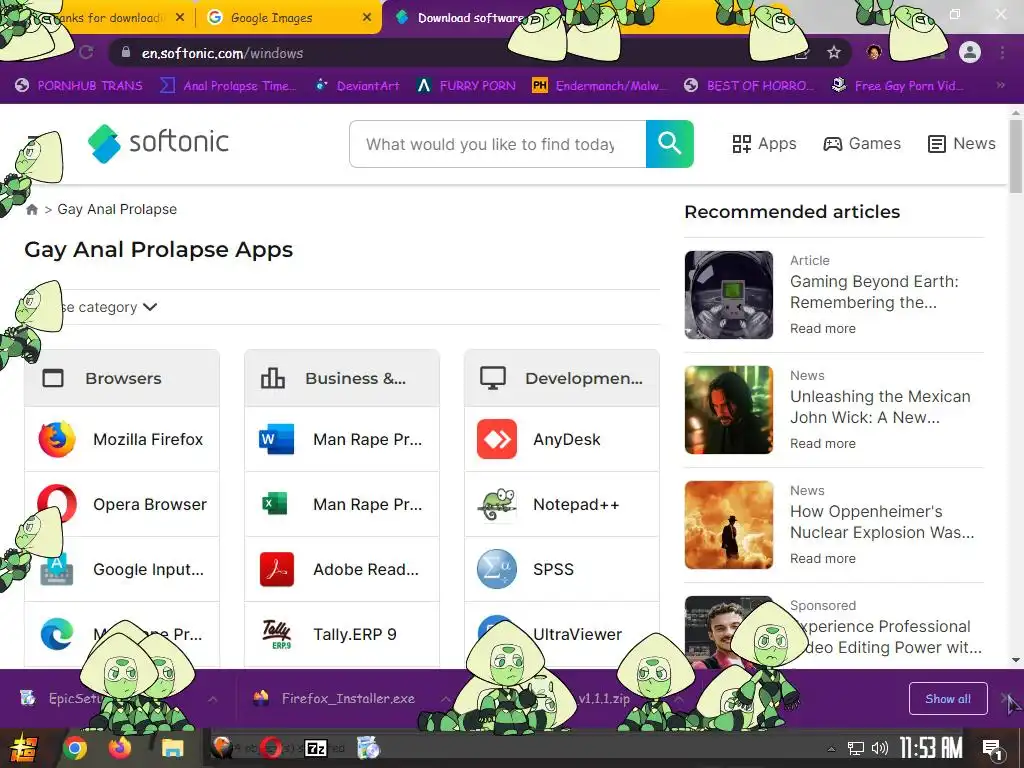Open the Developmen... category header

562,378
